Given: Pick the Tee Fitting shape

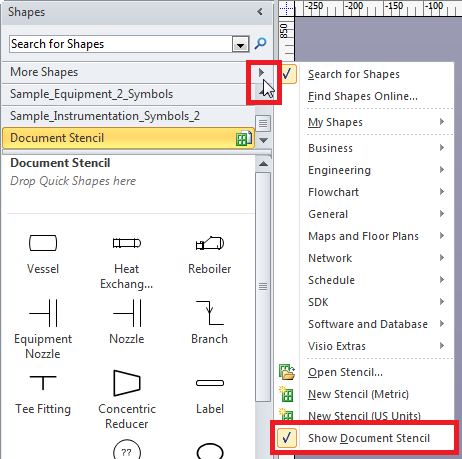Looking at the screenshot, I should (43, 383).
